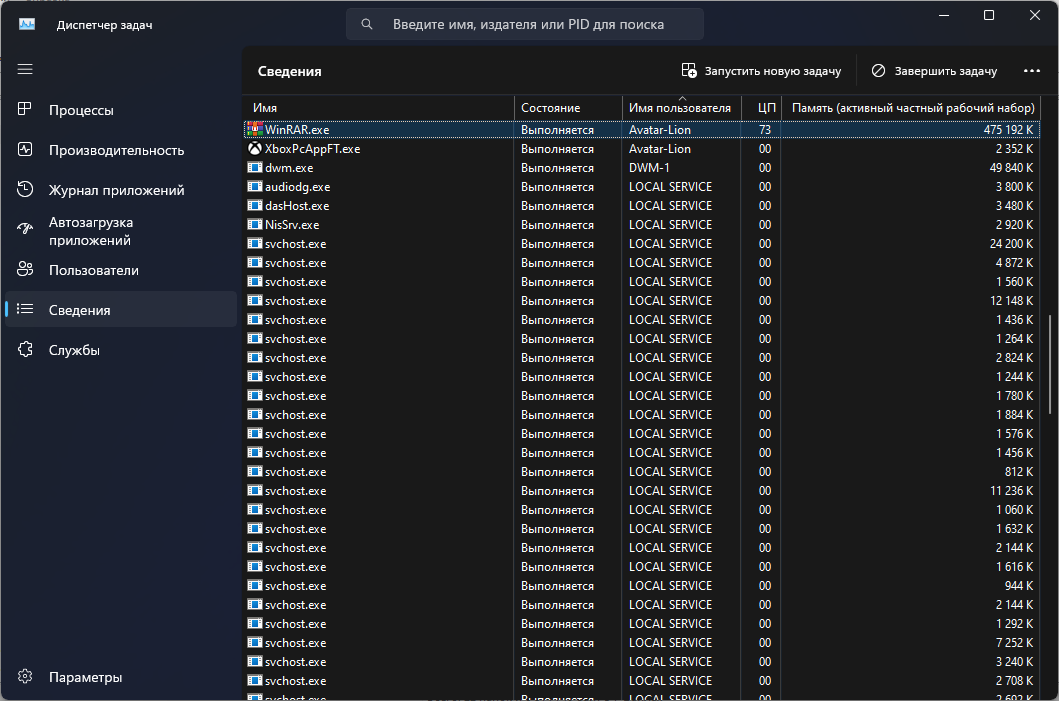Click the Startup apps gauge icon
This screenshot has height=701, width=1059.
[25, 230]
